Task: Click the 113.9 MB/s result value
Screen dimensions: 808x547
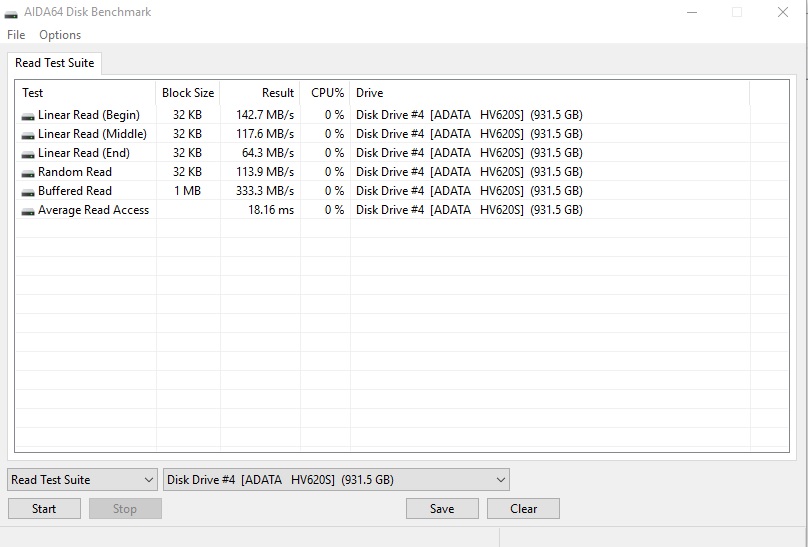Action: click(265, 172)
